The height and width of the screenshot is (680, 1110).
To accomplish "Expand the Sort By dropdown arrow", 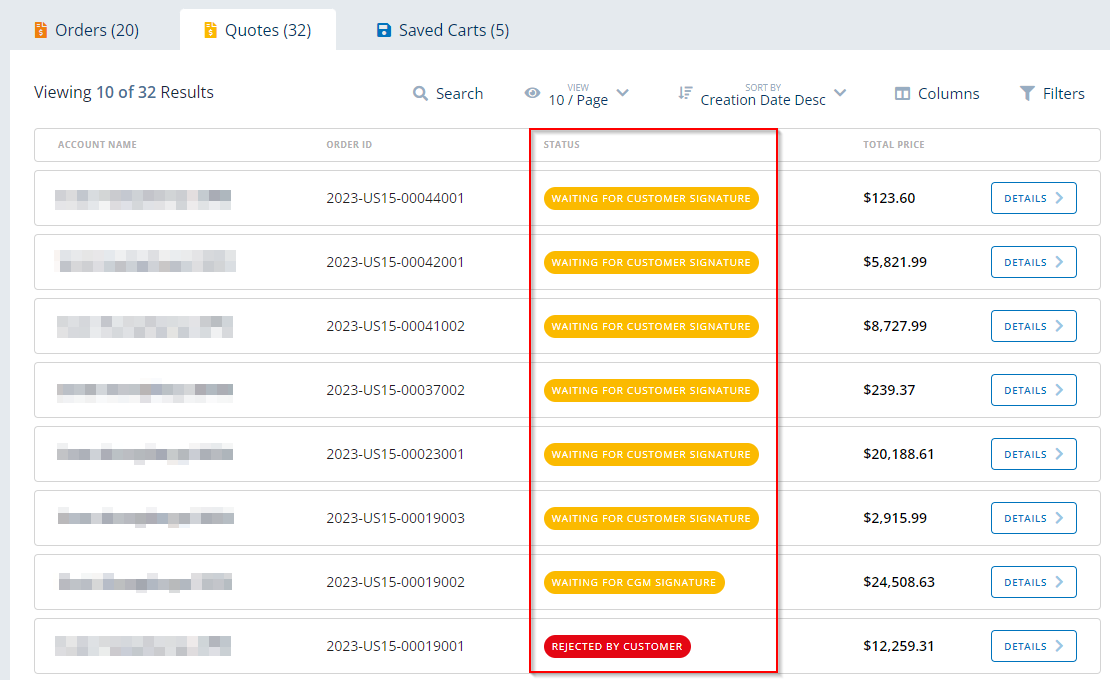I will click(x=840, y=93).
